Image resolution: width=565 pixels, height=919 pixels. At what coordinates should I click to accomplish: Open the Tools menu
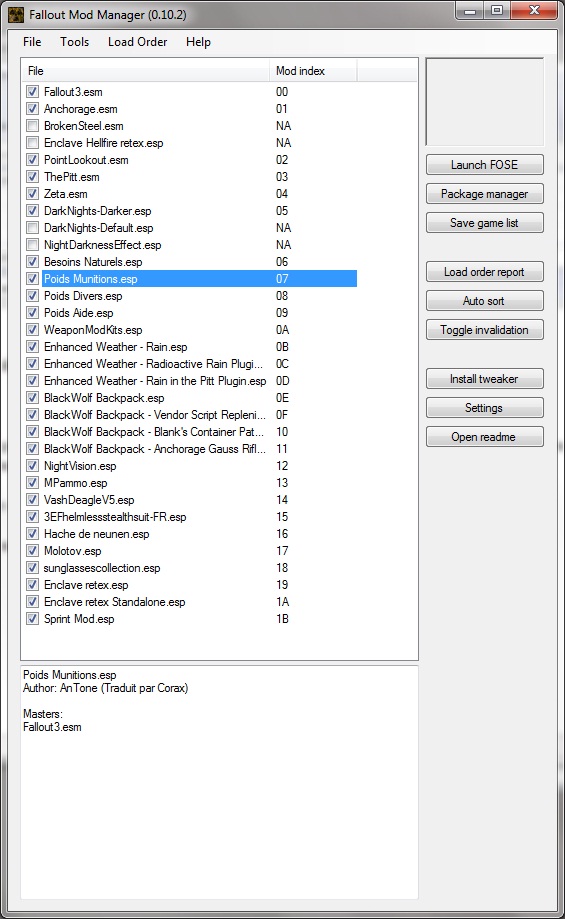pyautogui.click(x=74, y=42)
